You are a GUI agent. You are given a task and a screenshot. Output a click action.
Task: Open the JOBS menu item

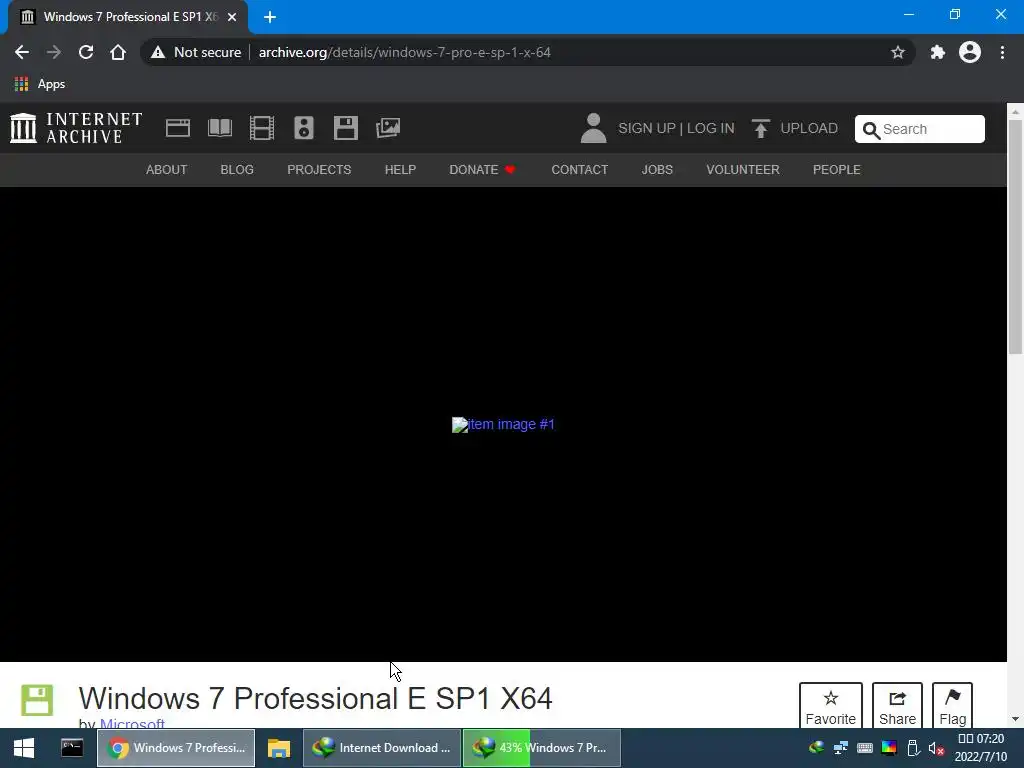coord(657,170)
